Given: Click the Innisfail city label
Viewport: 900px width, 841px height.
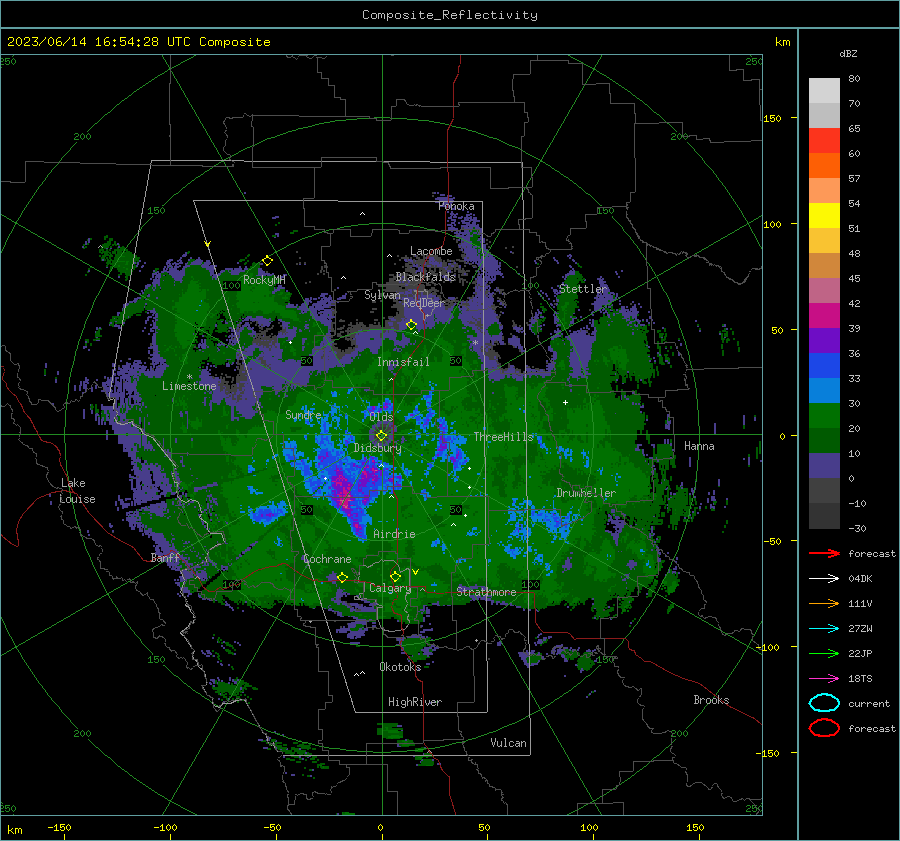Looking at the screenshot, I should coord(403,362).
